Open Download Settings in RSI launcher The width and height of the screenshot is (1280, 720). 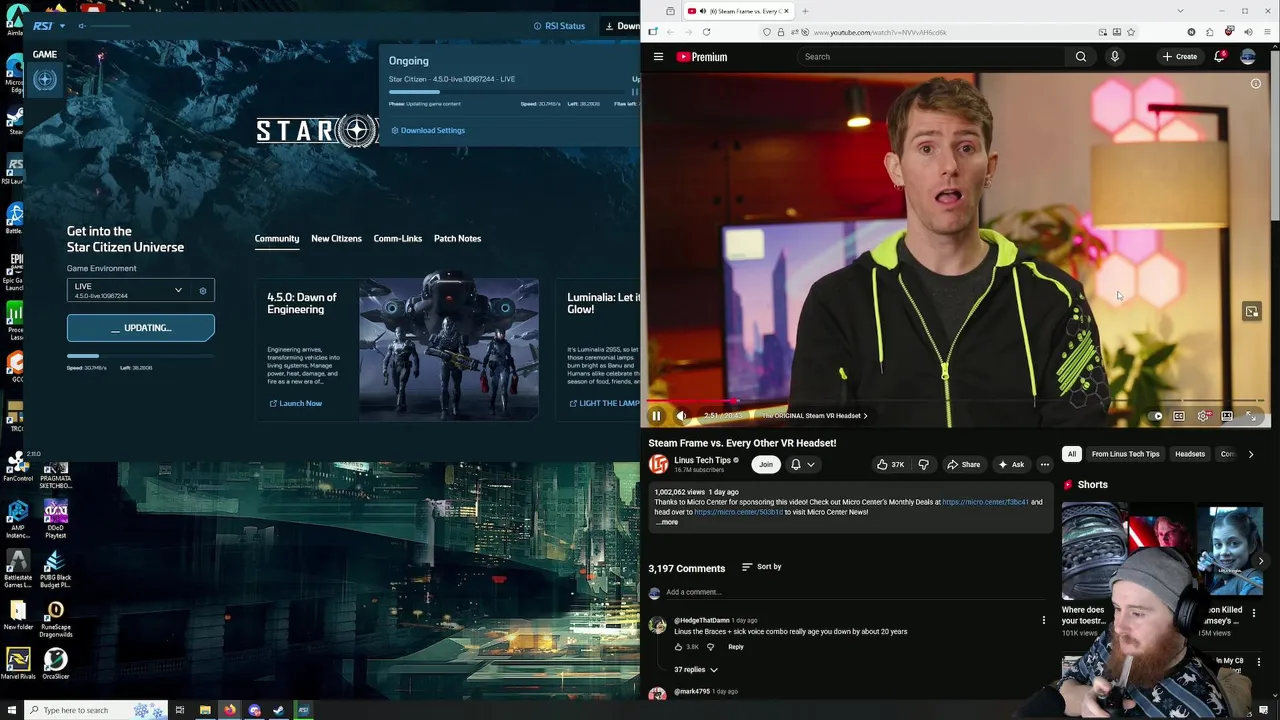pyautogui.click(x=428, y=130)
